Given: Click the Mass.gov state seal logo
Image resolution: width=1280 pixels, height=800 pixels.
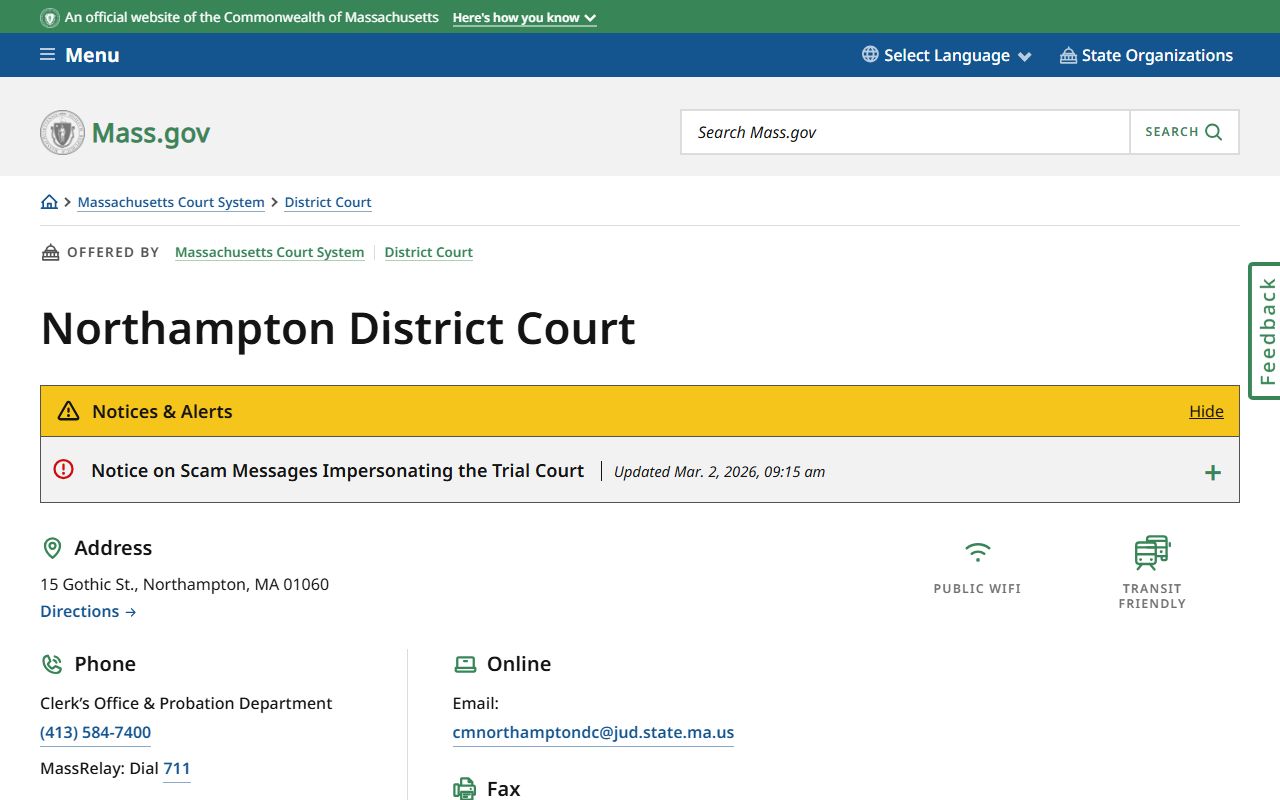Looking at the screenshot, I should coord(62,132).
